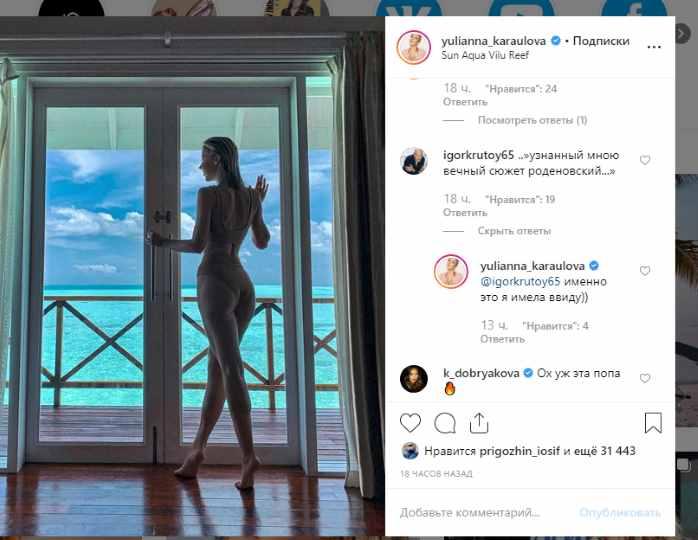Share post via the upload arrow icon

click(479, 423)
